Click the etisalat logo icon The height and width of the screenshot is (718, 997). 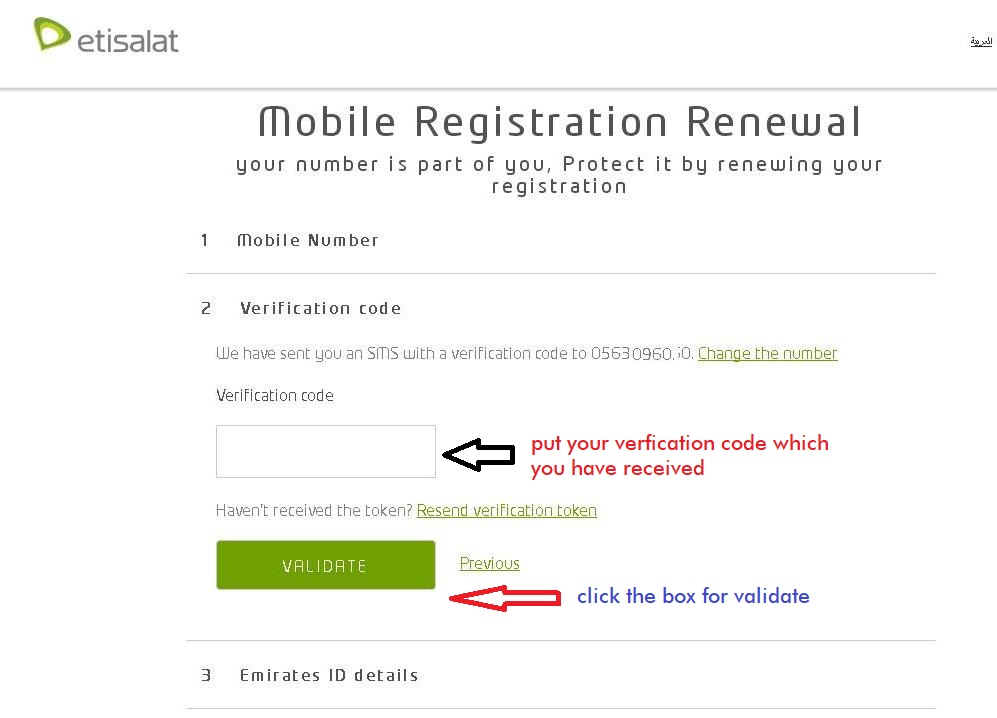click(x=52, y=35)
